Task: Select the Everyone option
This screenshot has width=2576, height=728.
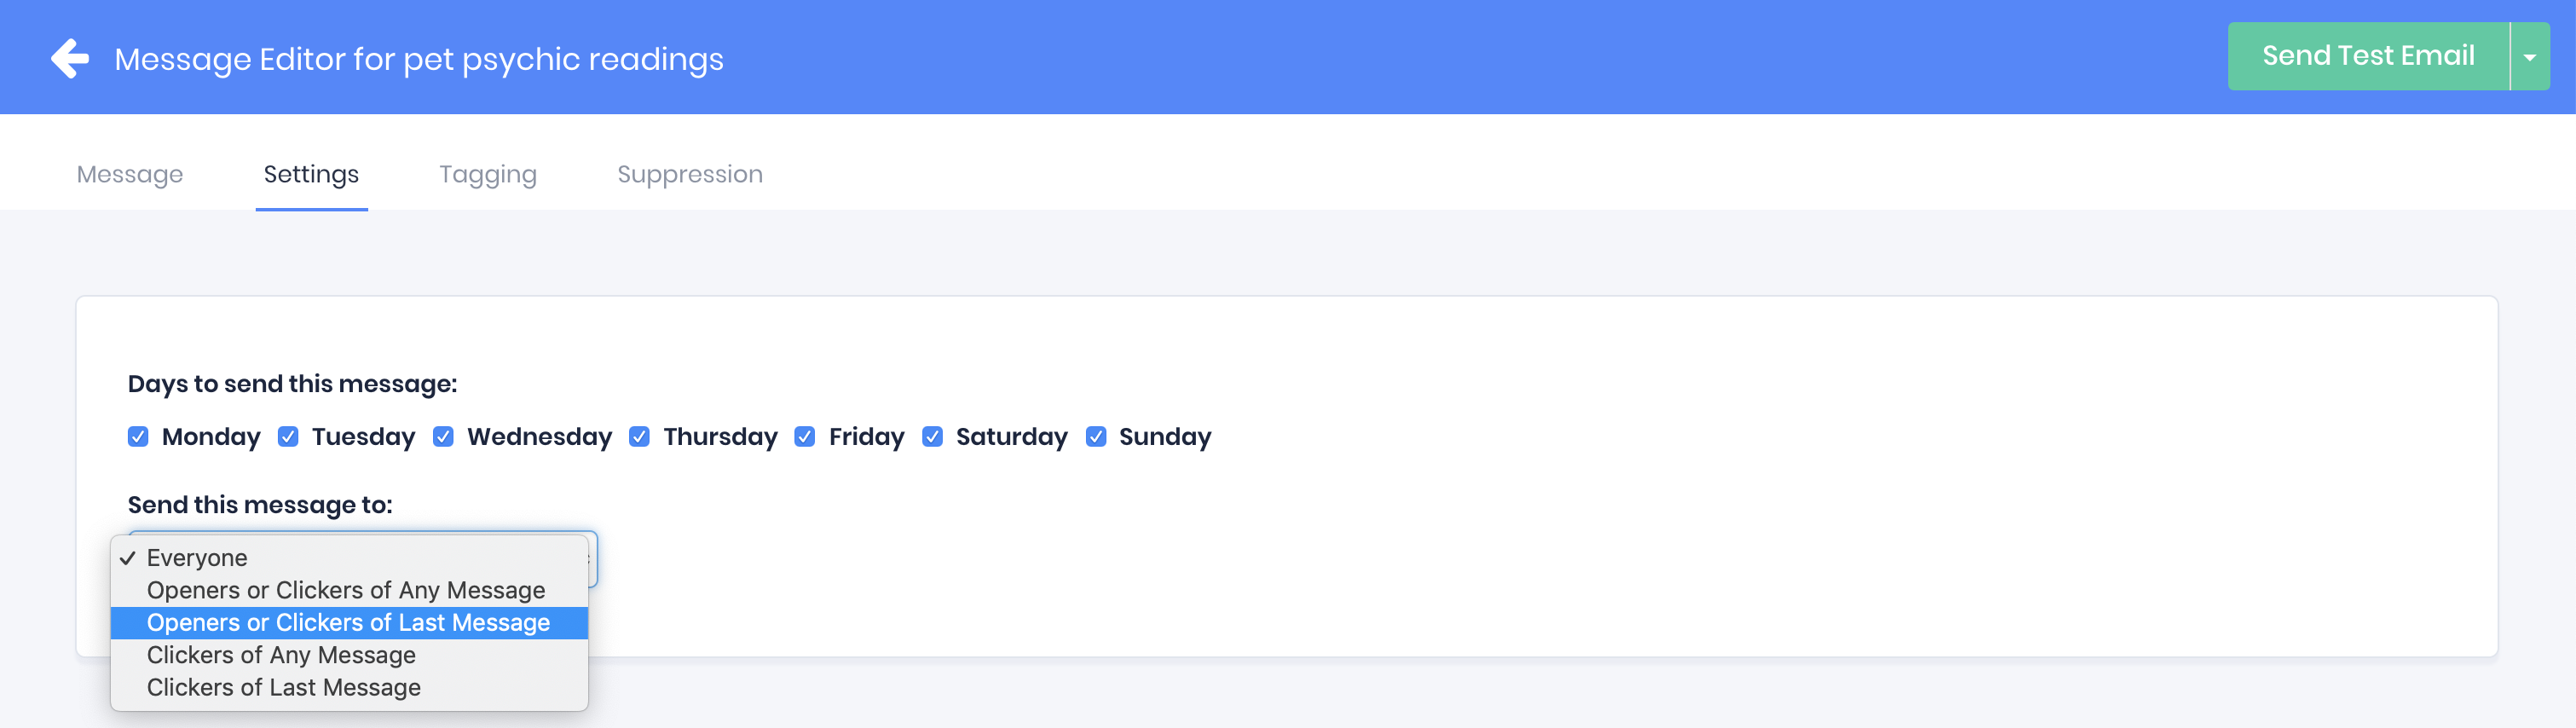Action: click(197, 558)
